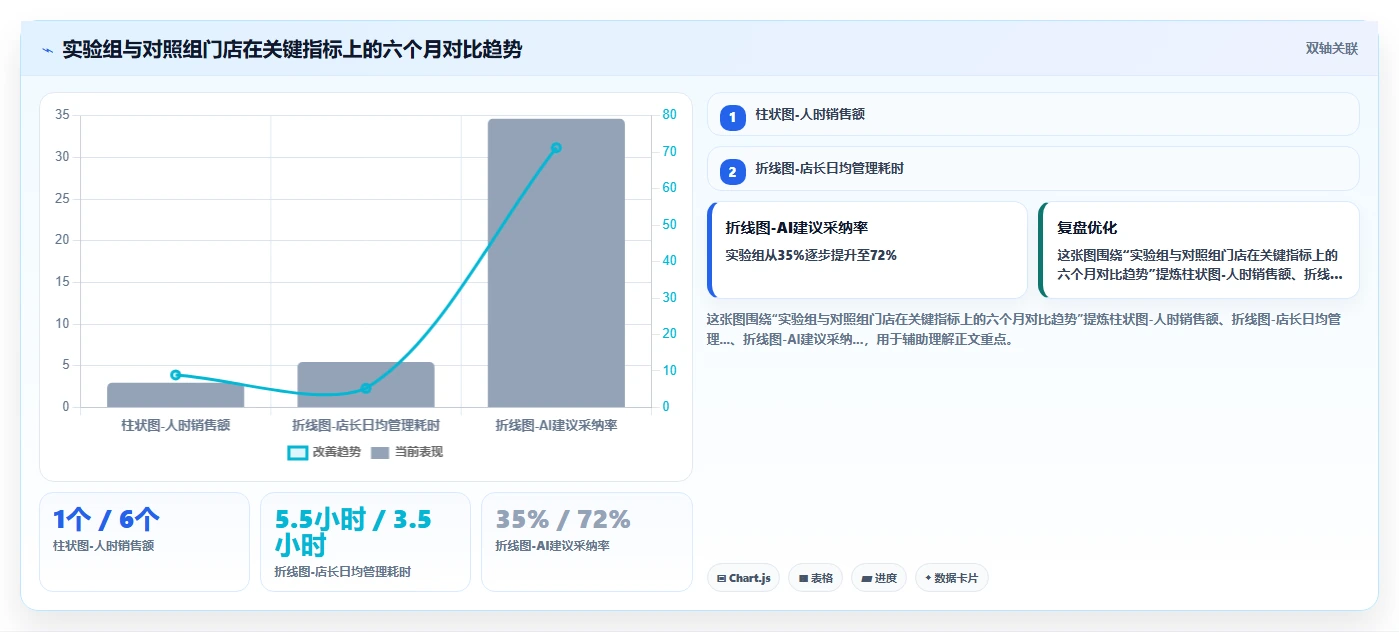Screen dimensions: 1399x632
Task: Click the Chart.js tag chip
Action: 743,578
